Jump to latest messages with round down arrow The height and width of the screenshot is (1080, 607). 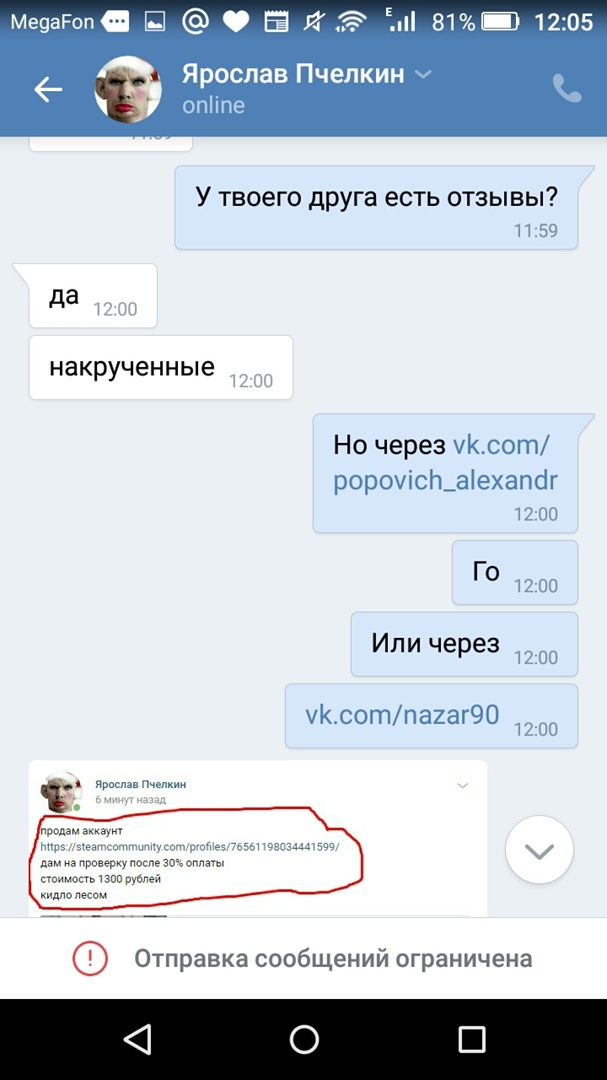point(539,850)
